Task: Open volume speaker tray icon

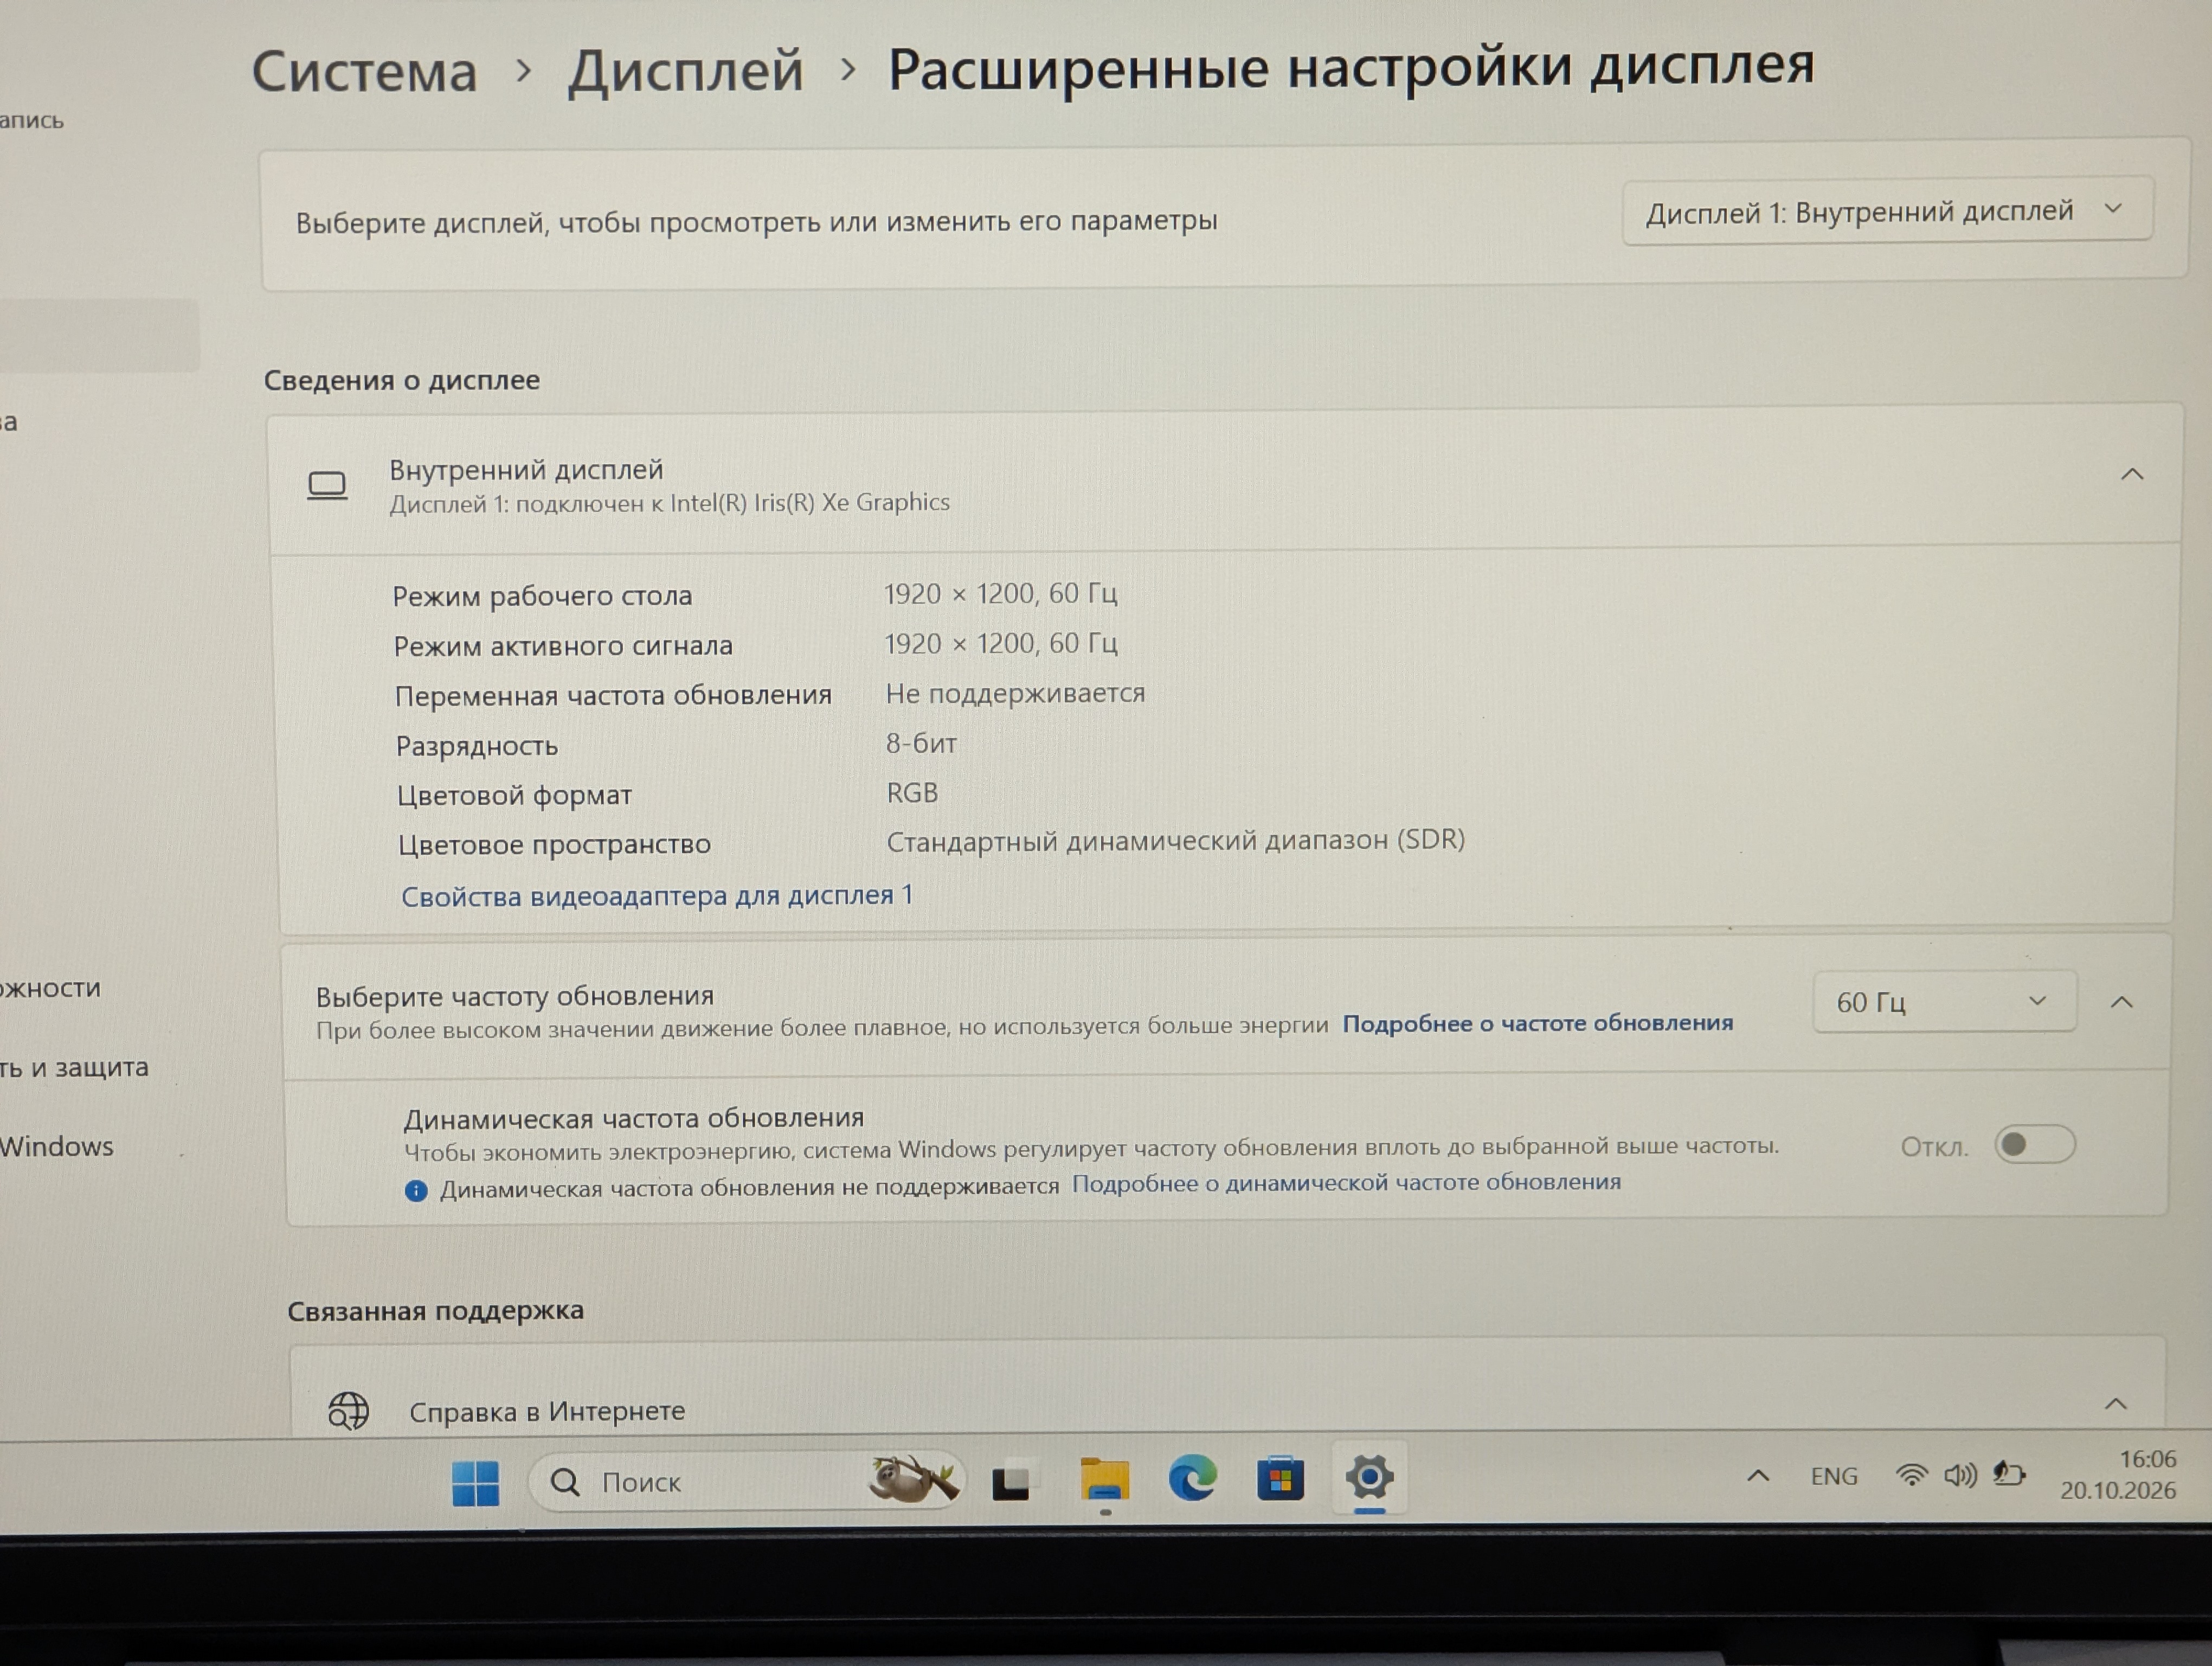Action: tap(1960, 1475)
